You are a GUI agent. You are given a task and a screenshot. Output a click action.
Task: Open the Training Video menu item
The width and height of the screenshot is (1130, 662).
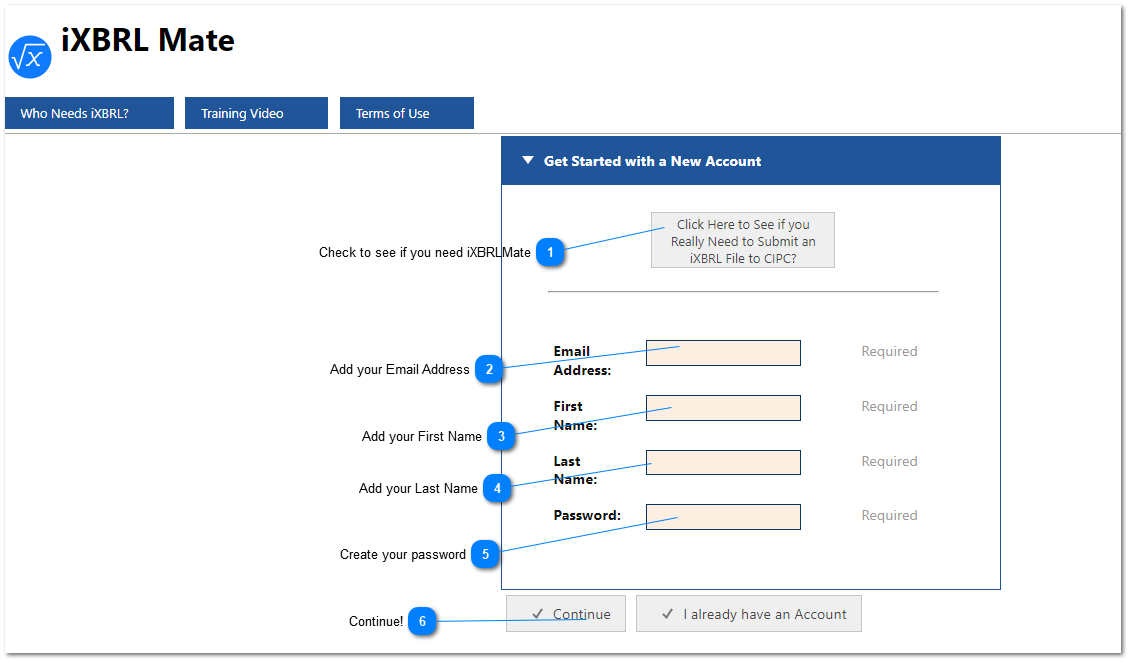point(257,113)
